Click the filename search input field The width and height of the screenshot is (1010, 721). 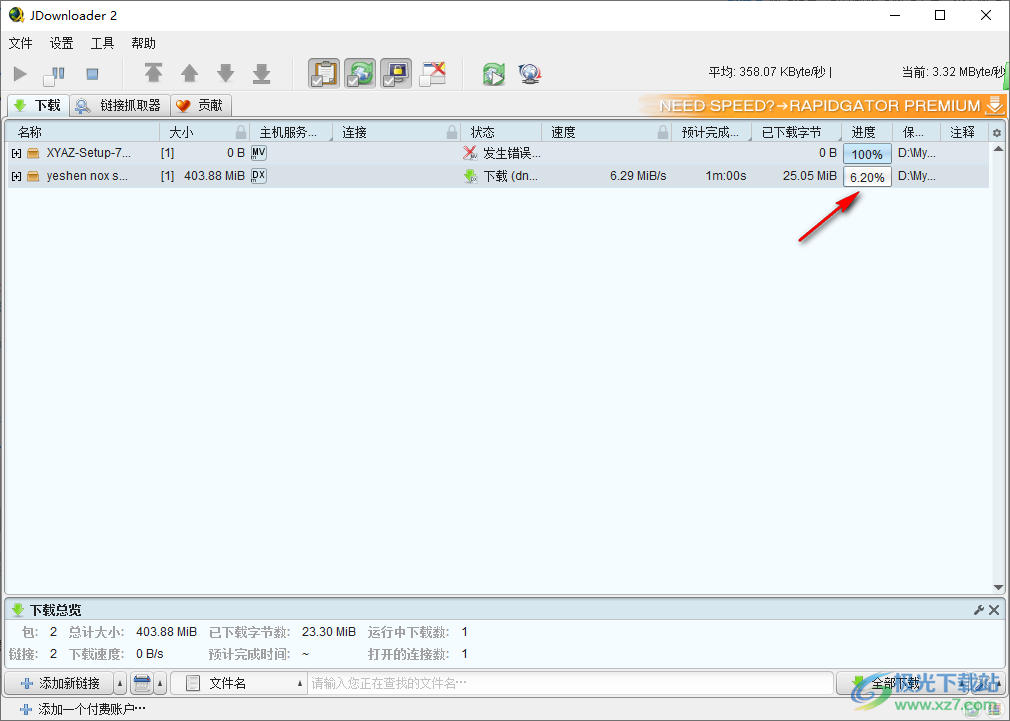point(571,683)
